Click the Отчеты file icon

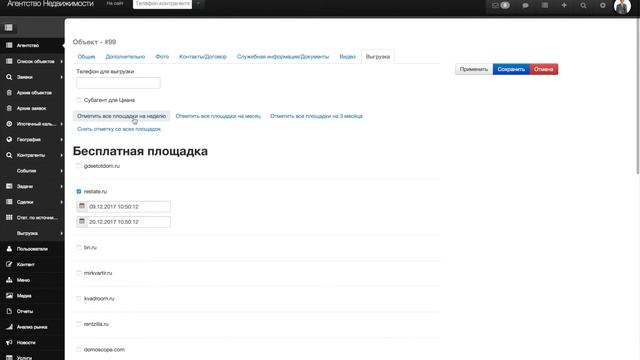(9, 311)
